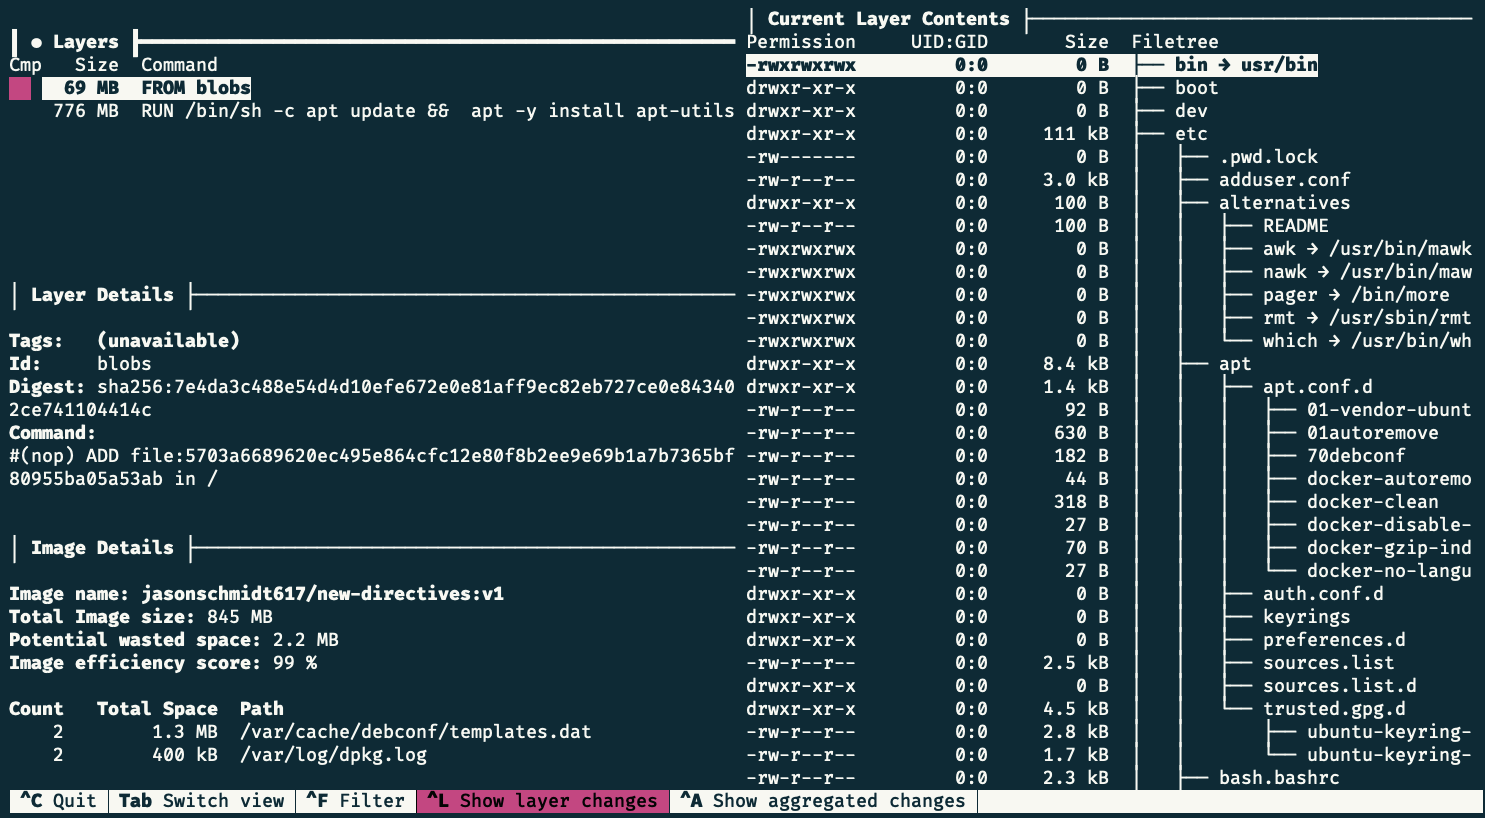The width and height of the screenshot is (1485, 818).
Task: Click the 845 MB total image size
Action: (x=240, y=617)
